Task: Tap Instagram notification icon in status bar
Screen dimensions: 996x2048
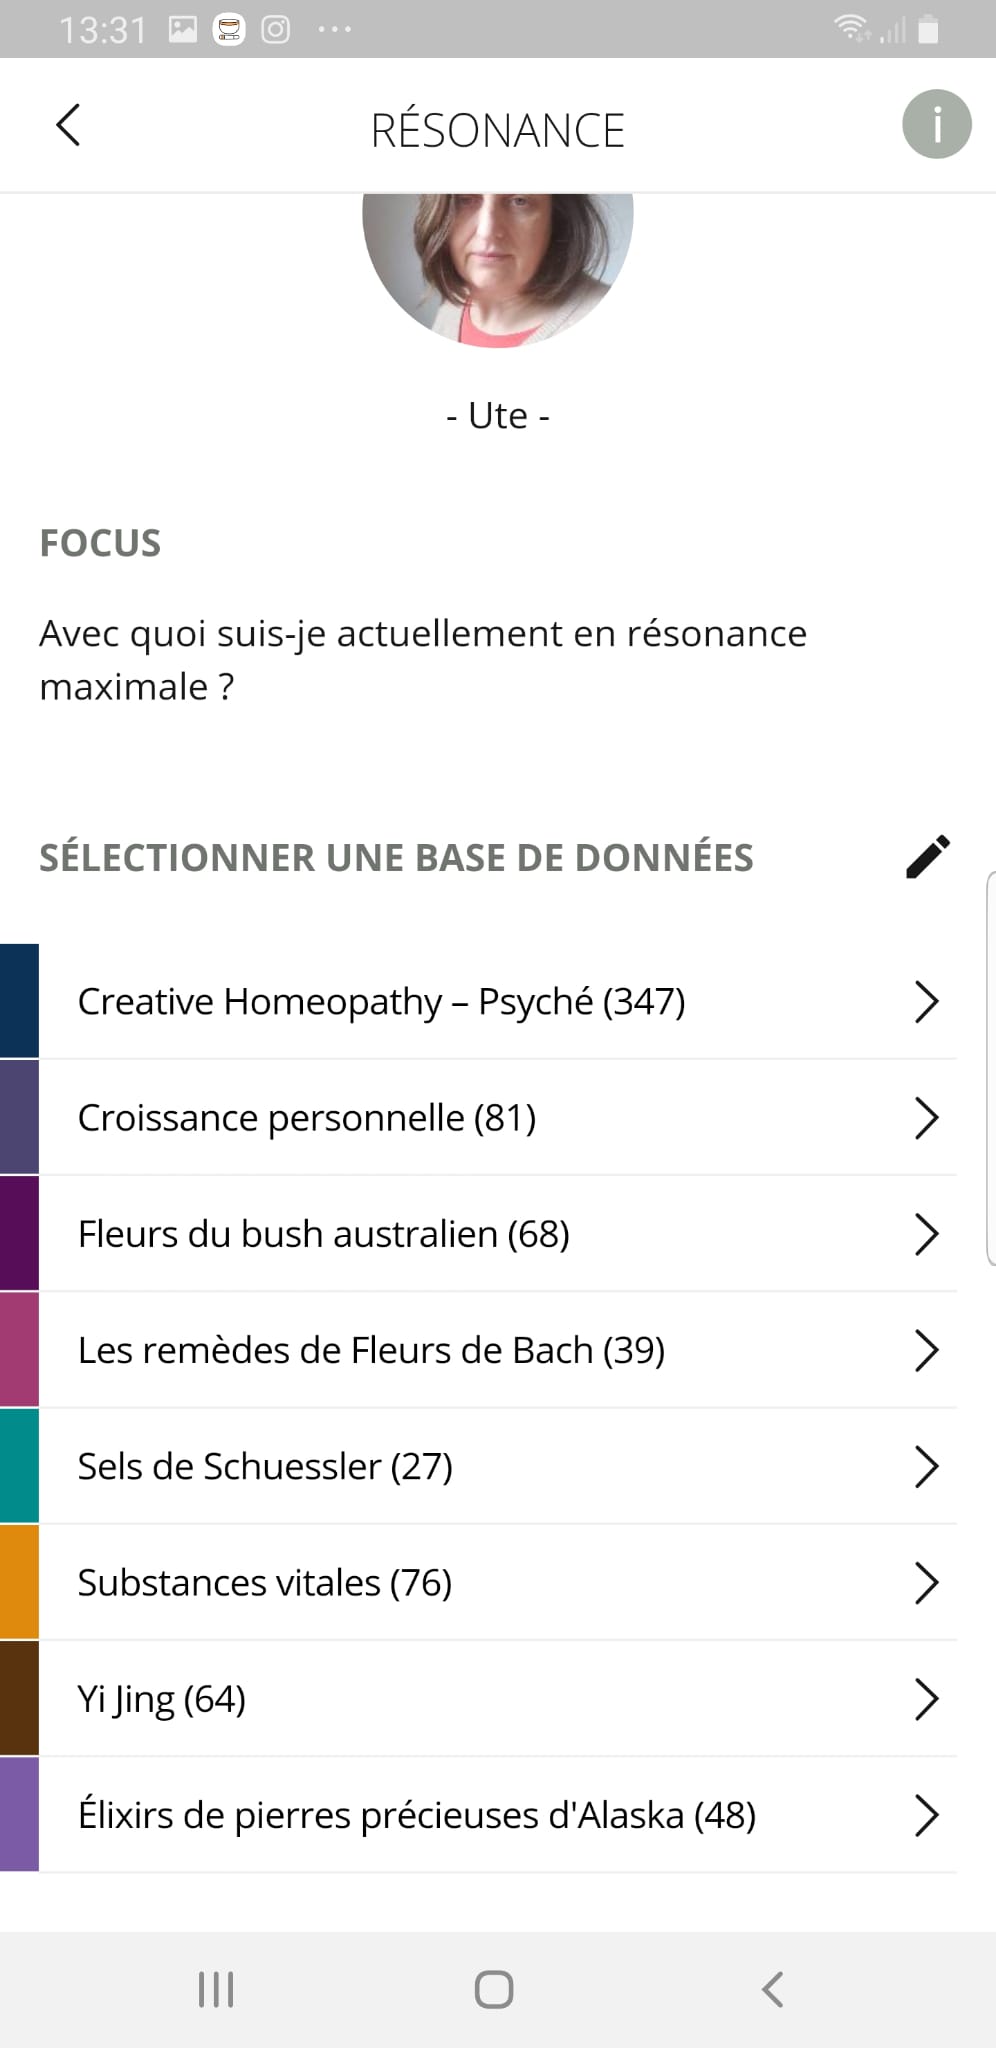Action: tap(276, 30)
